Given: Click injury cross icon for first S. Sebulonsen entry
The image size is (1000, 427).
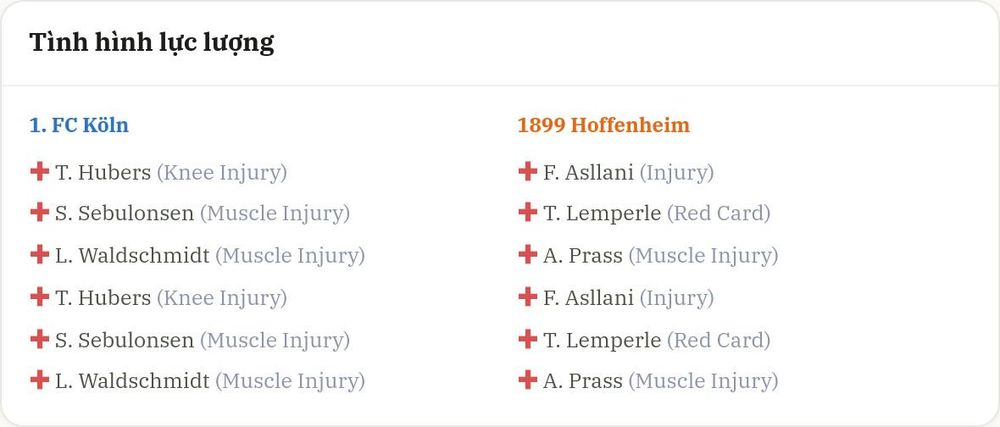Looking at the screenshot, I should (x=40, y=212).
